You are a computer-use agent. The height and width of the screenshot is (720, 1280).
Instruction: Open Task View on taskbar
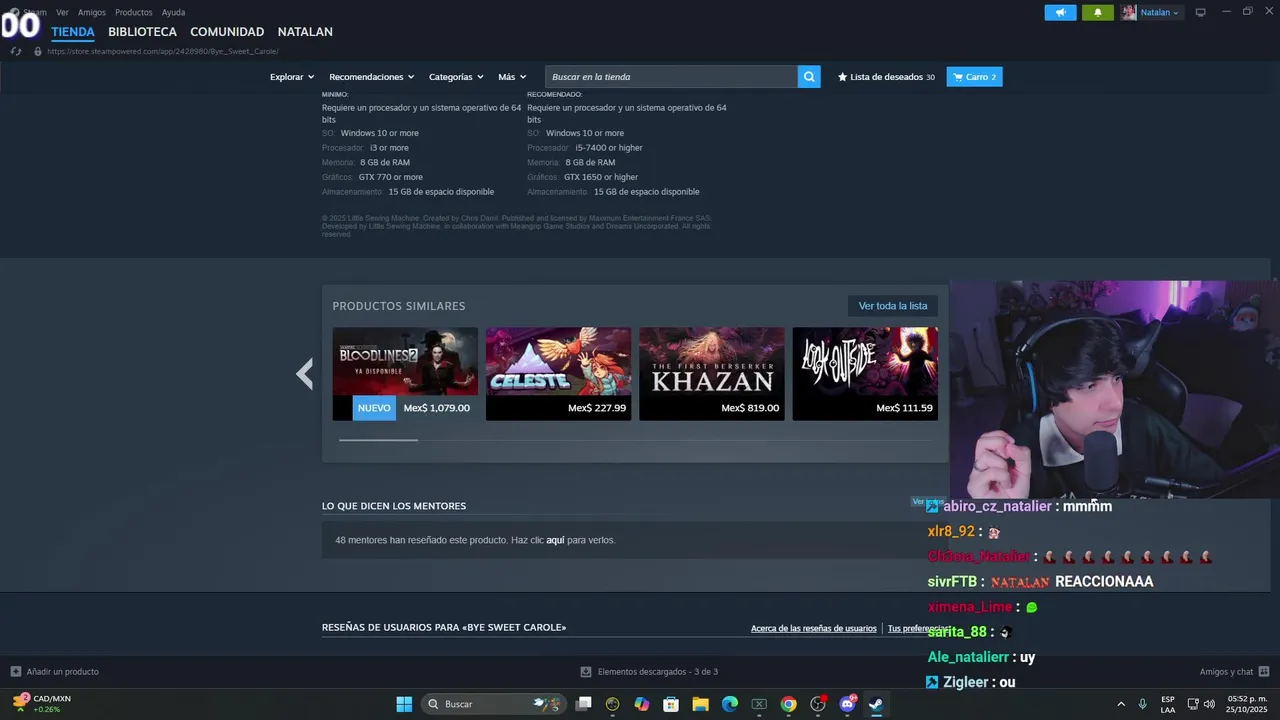[x=584, y=704]
